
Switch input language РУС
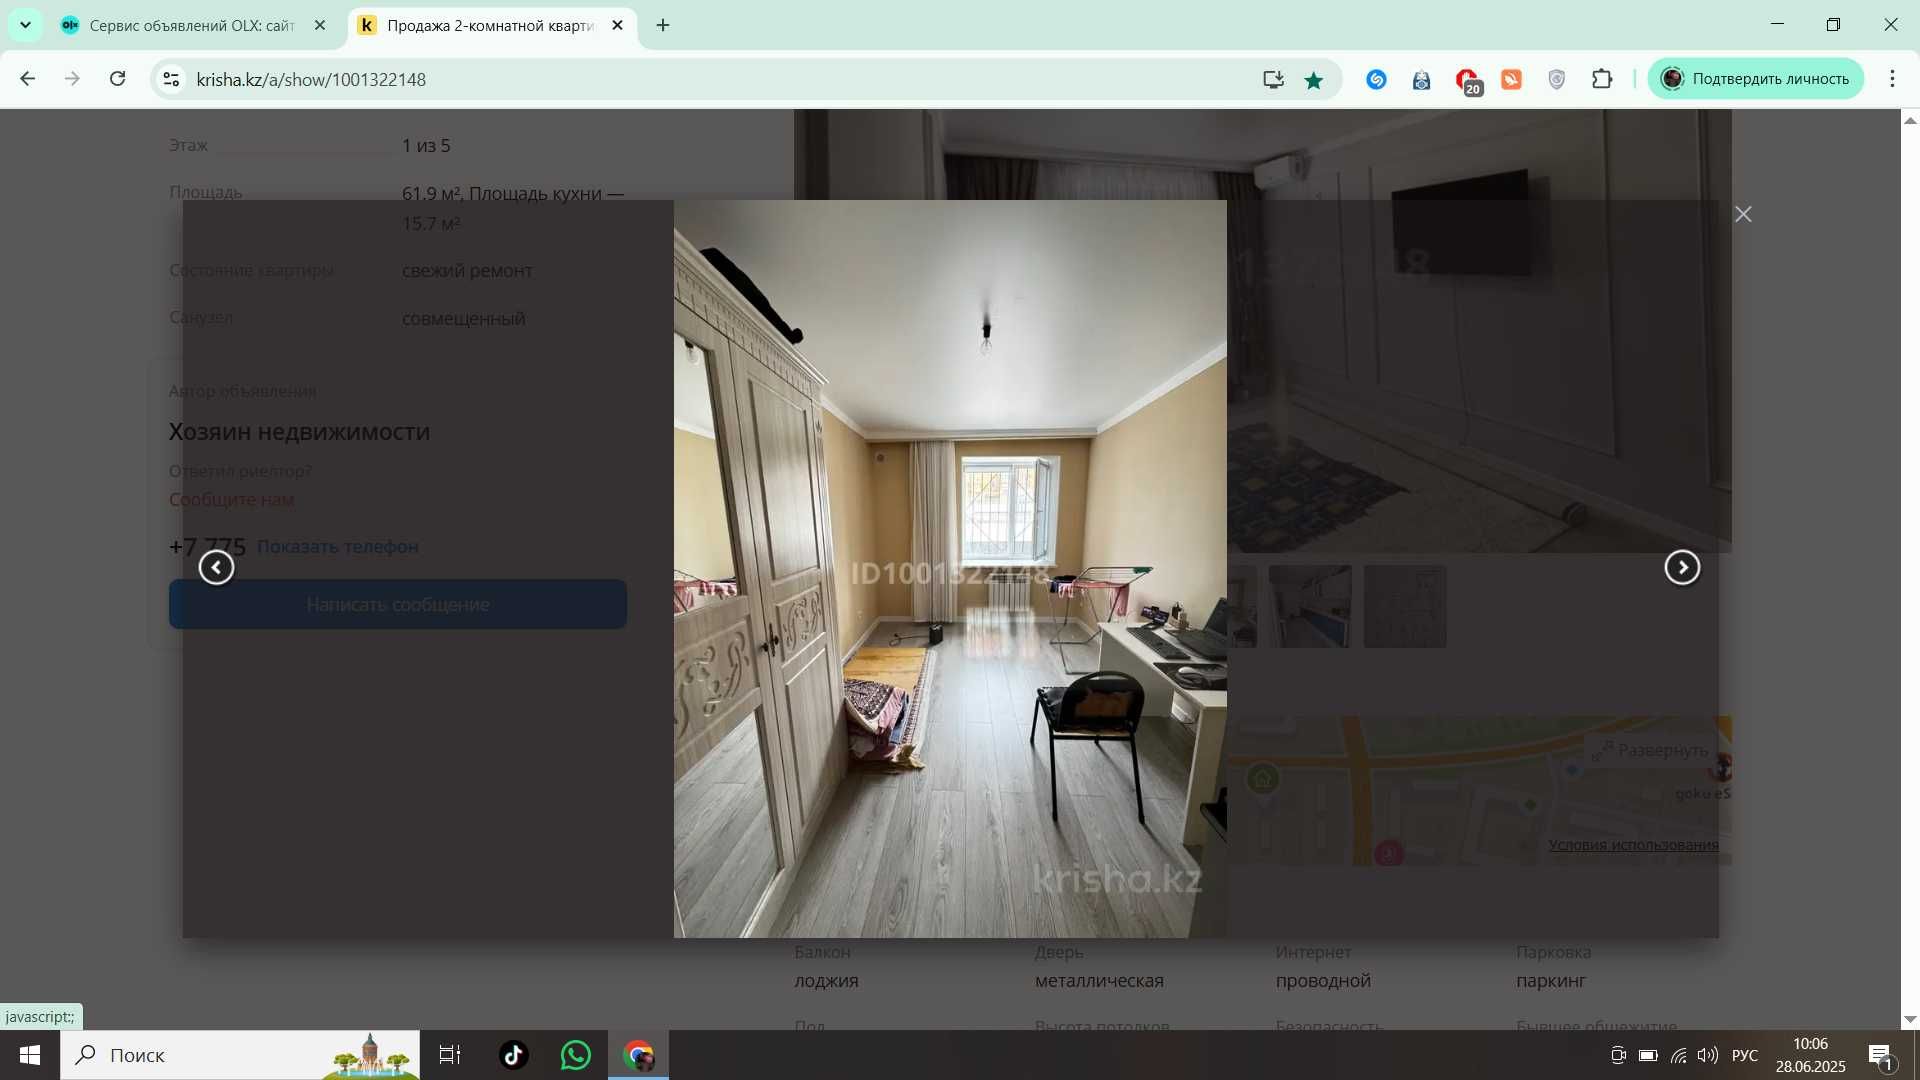(1745, 1055)
